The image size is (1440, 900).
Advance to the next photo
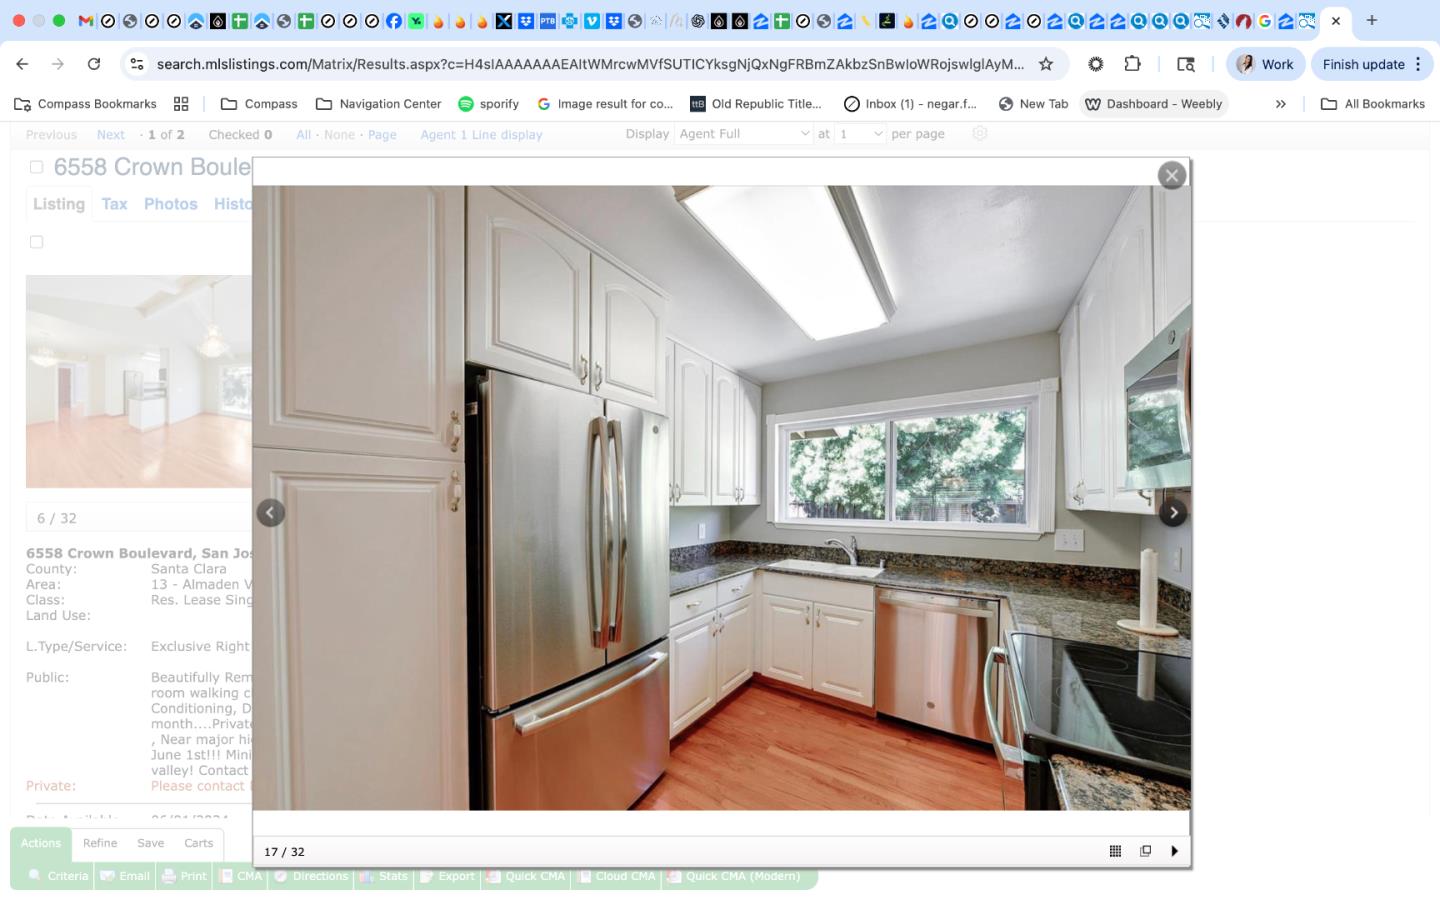tap(1173, 512)
